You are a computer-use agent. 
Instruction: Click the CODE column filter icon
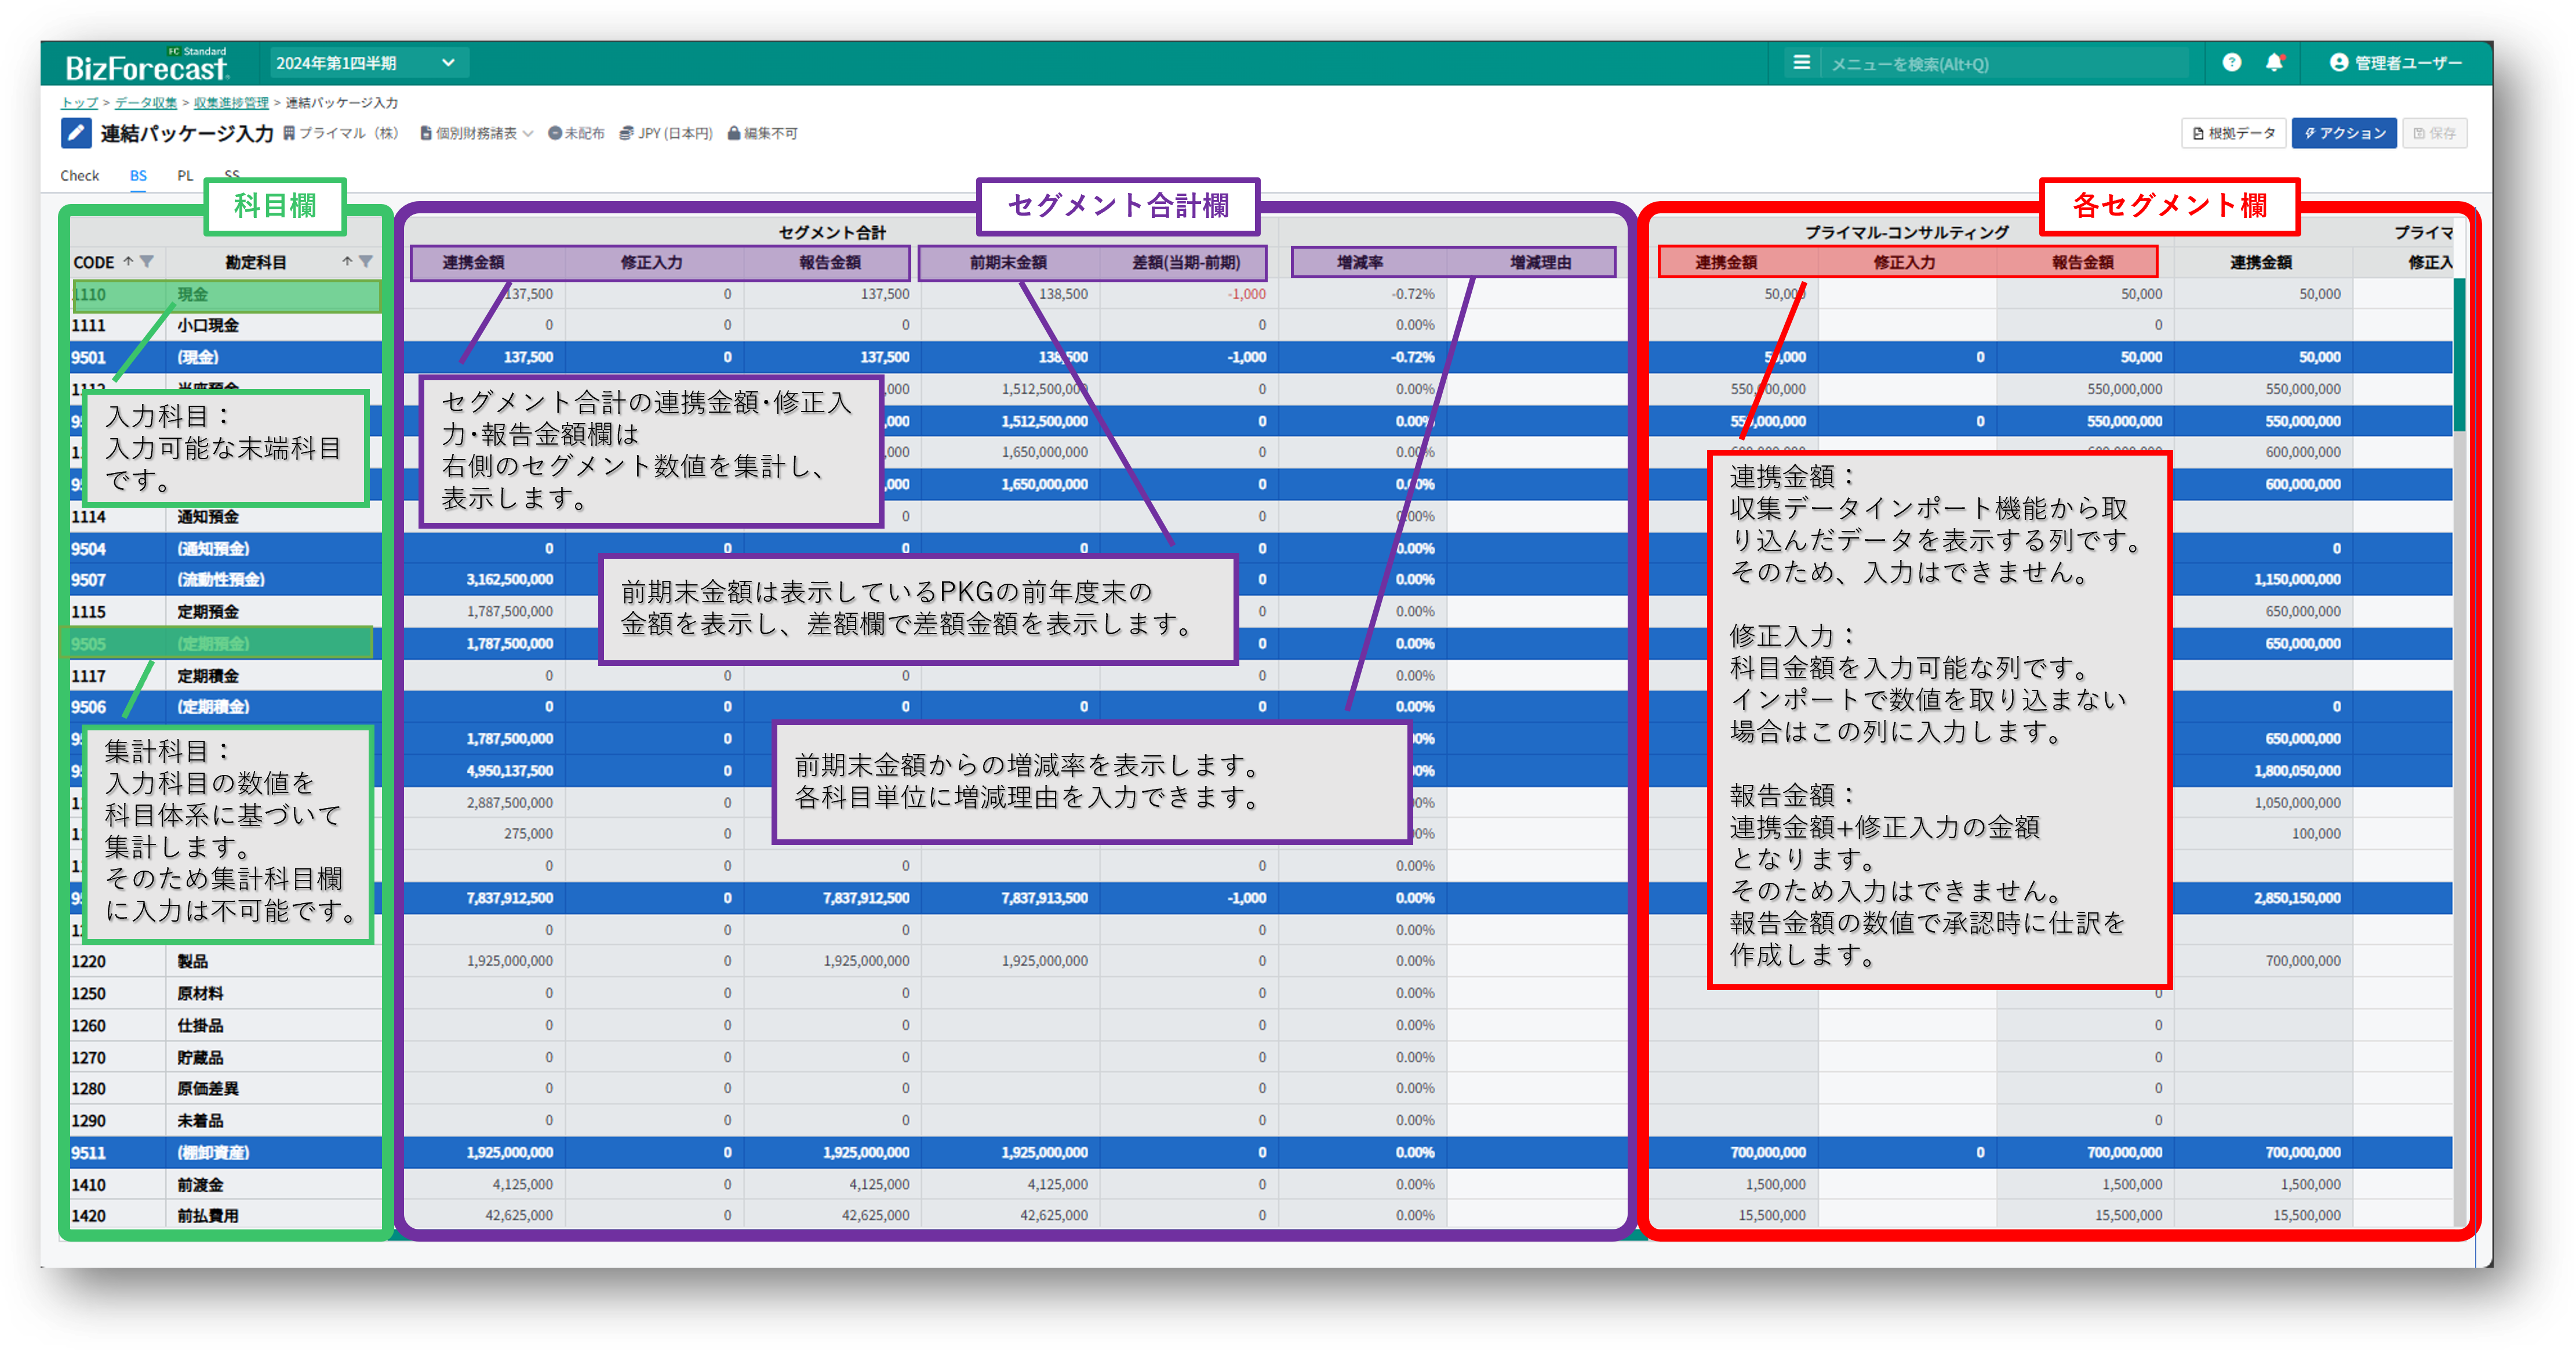pos(147,262)
